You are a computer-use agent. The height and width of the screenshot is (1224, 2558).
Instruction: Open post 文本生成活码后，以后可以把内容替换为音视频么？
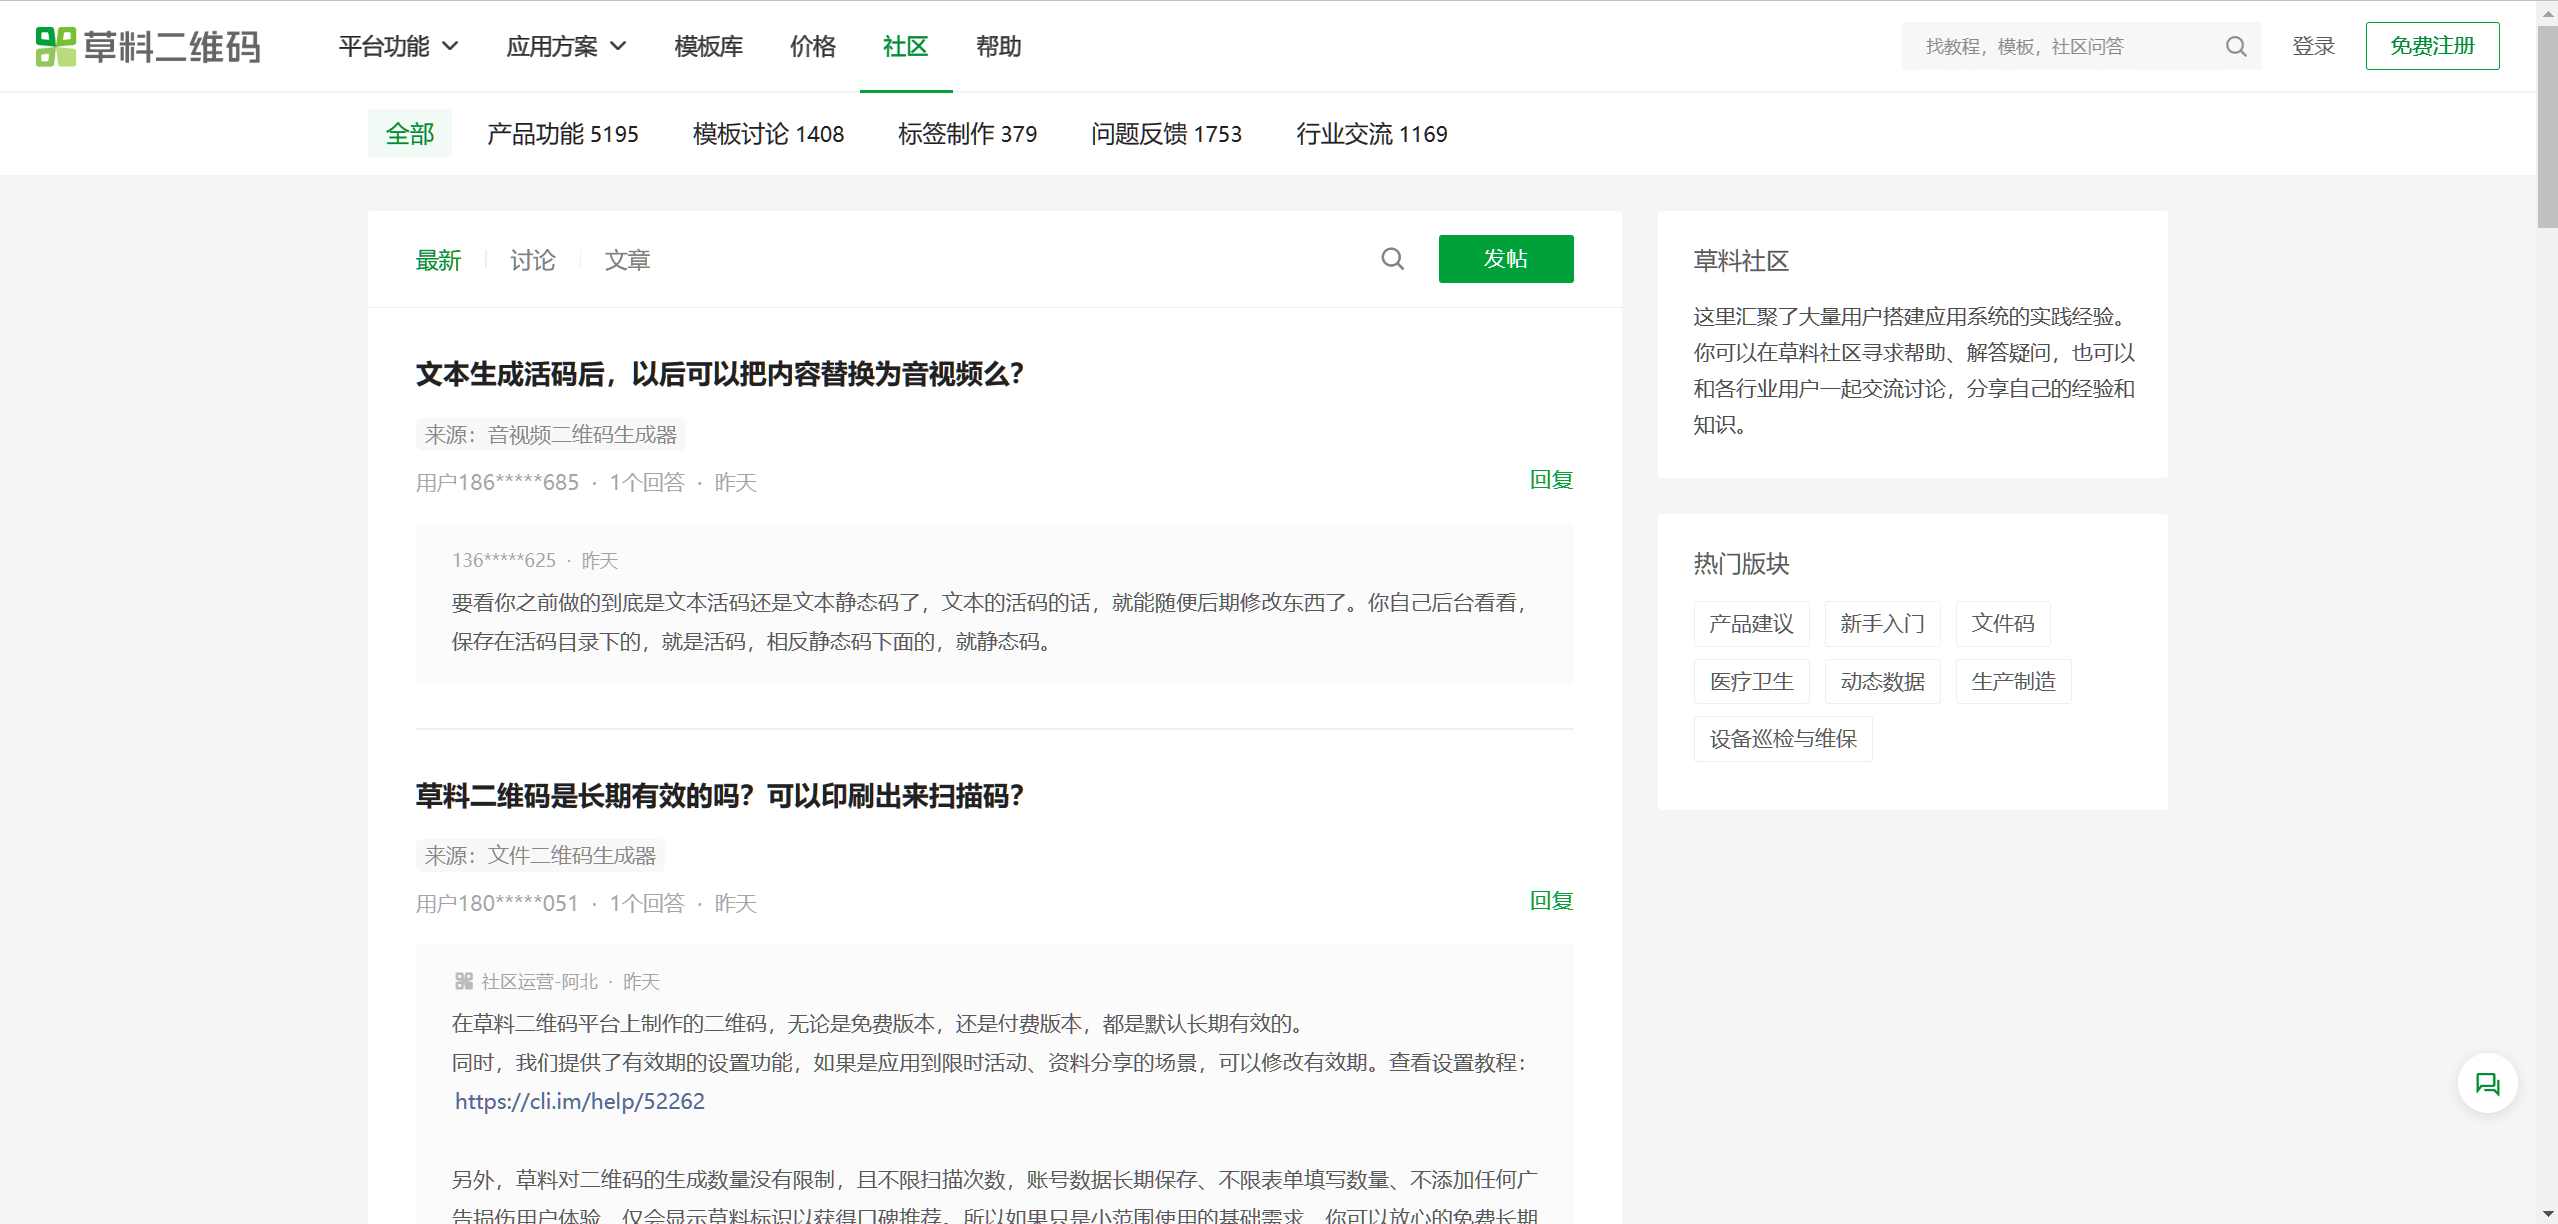pyautogui.click(x=719, y=374)
